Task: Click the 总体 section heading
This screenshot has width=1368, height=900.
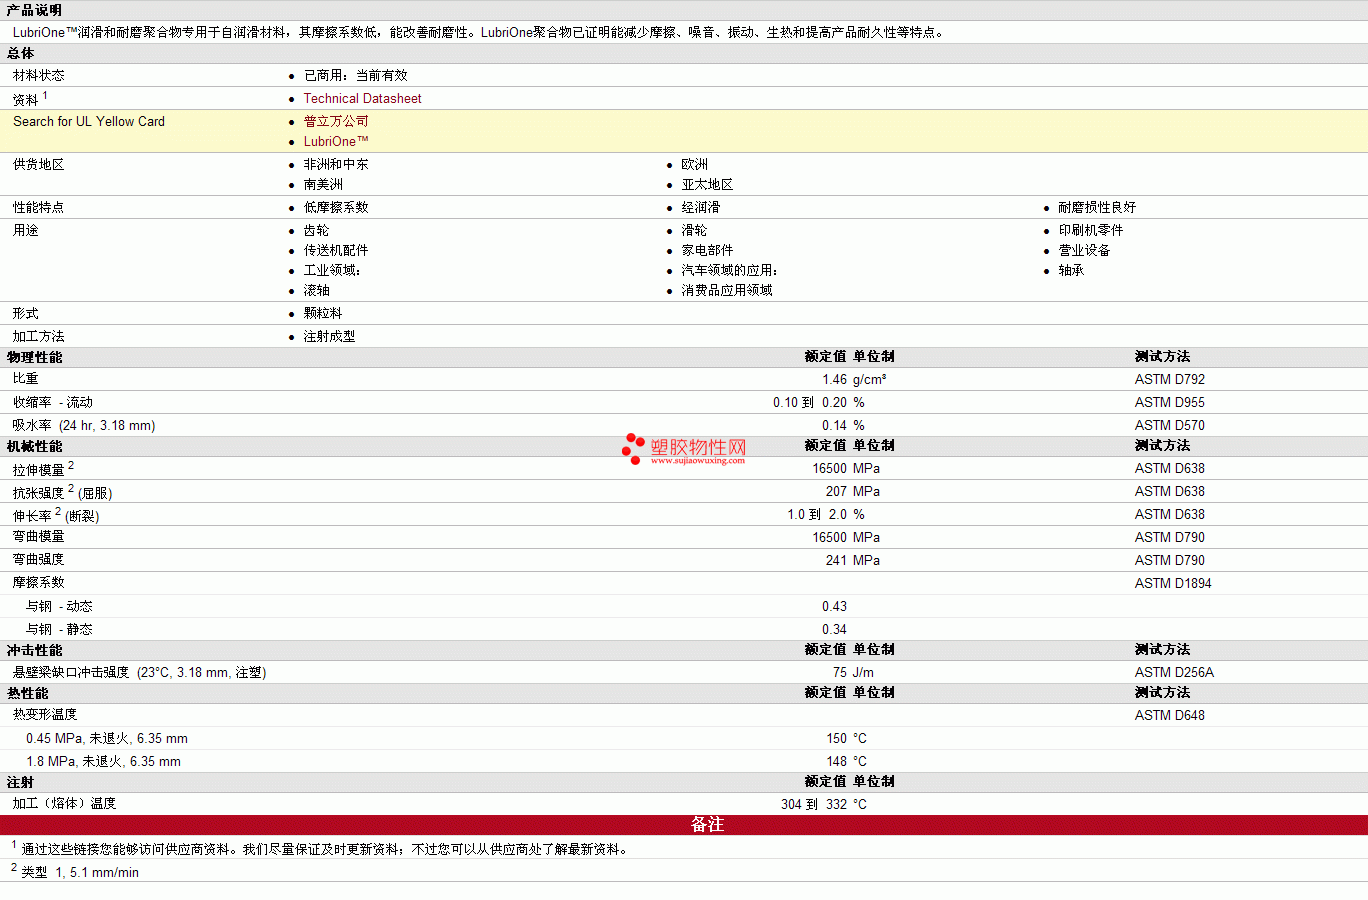Action: (20, 53)
